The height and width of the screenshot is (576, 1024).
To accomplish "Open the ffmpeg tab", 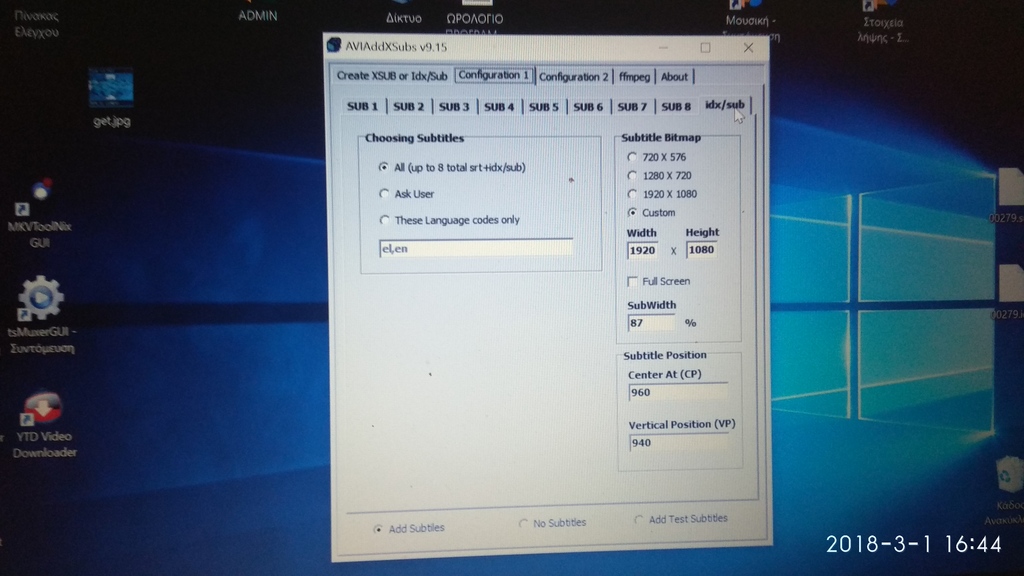I will click(x=634, y=76).
